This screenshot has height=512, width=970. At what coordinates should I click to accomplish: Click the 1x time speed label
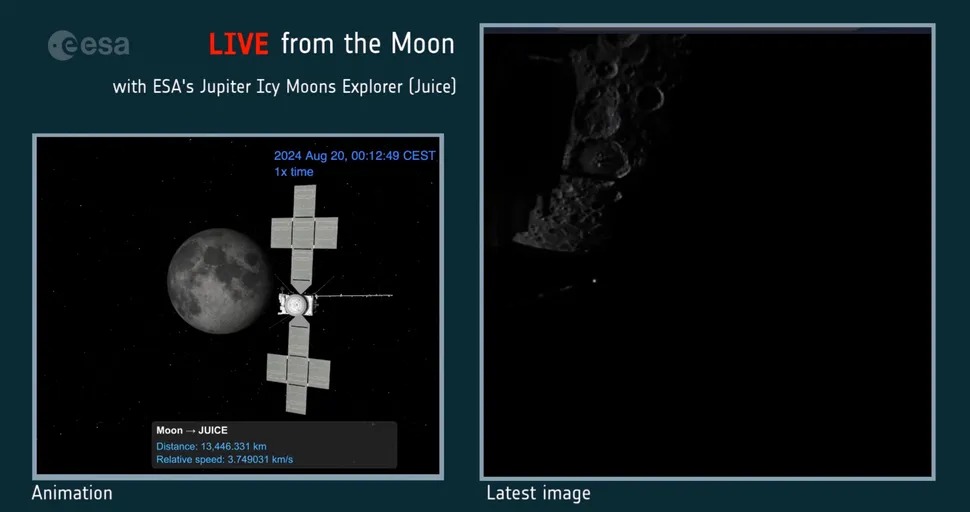click(x=294, y=172)
